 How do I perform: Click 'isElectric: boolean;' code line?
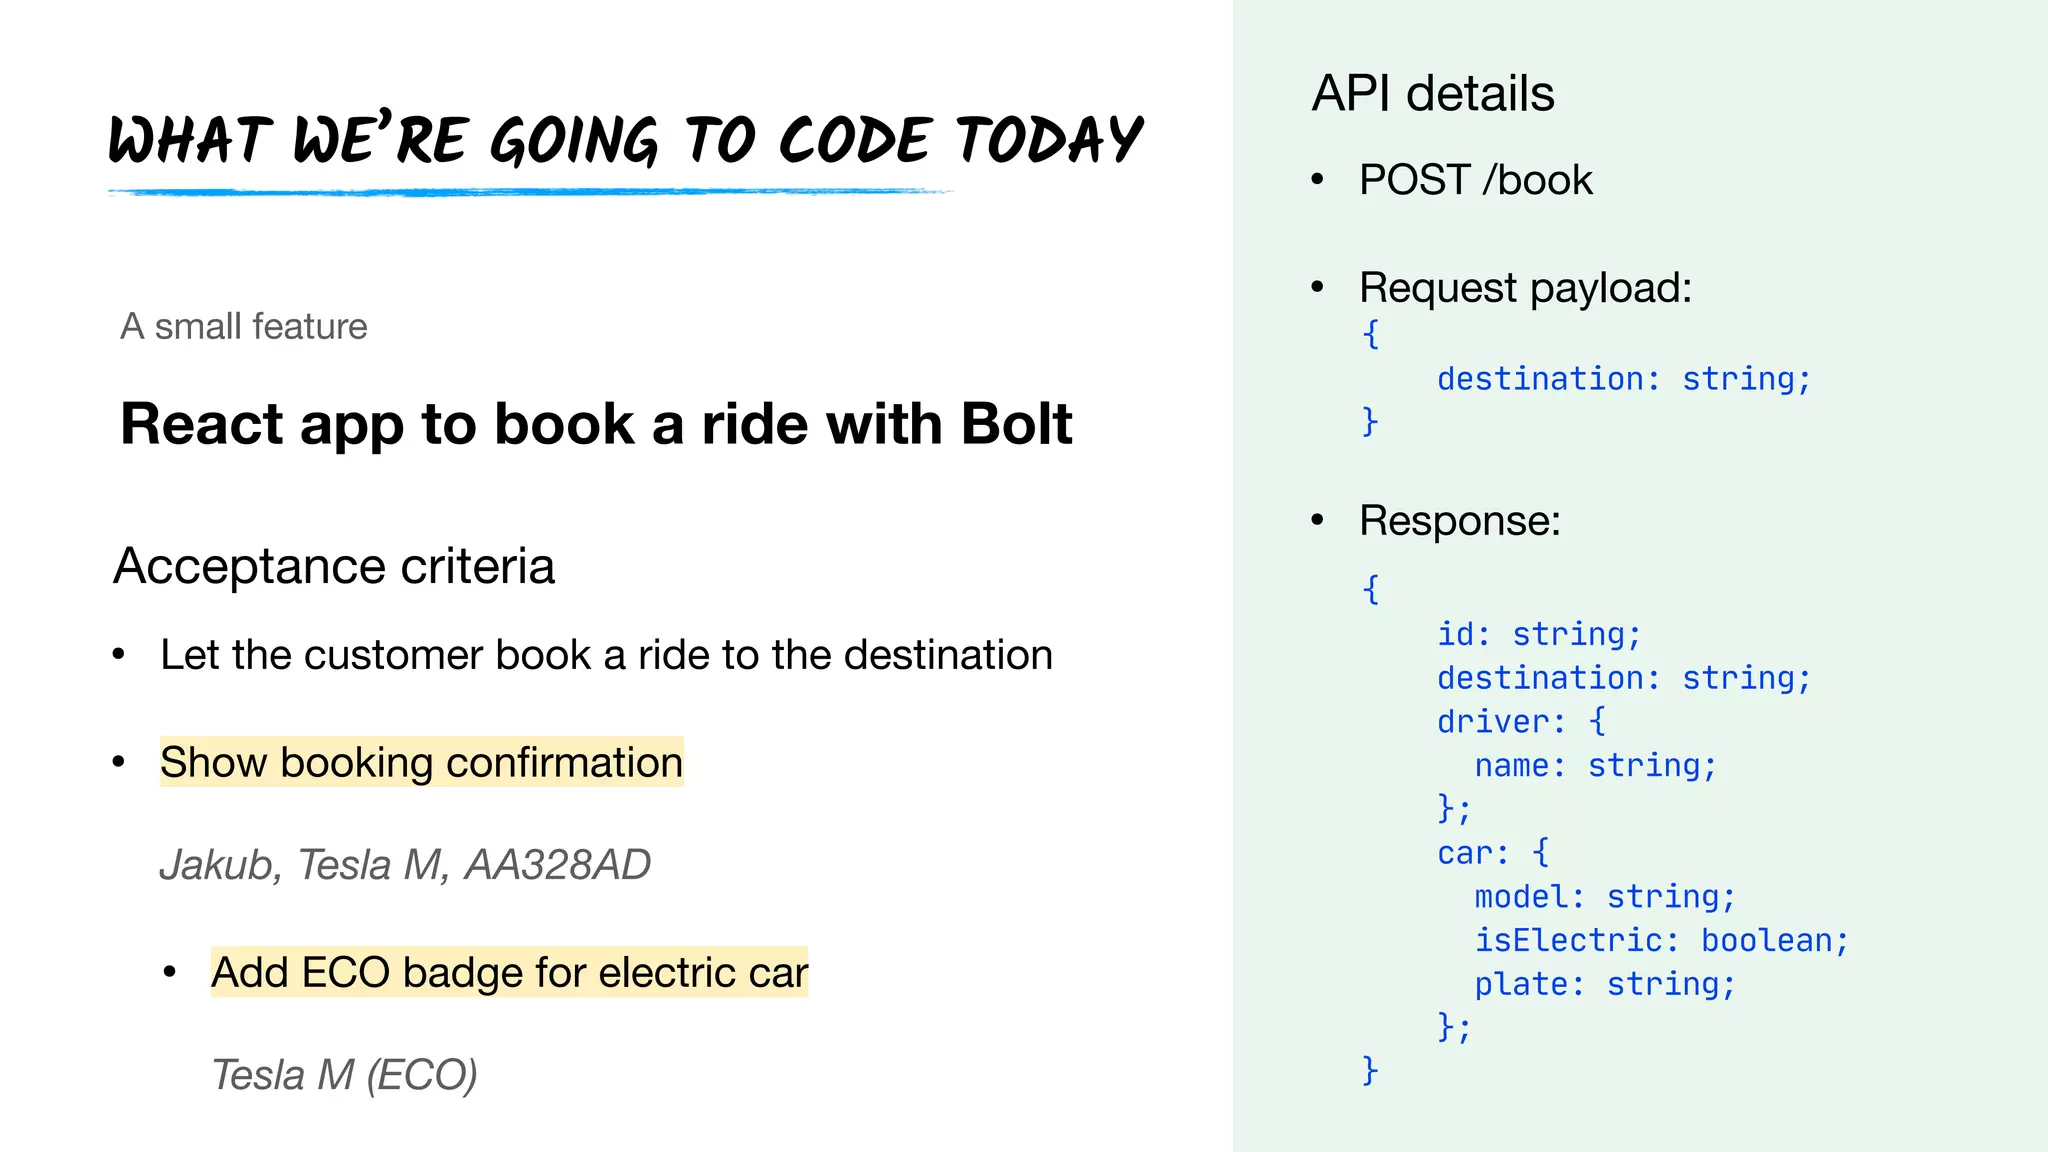[x=1661, y=941]
